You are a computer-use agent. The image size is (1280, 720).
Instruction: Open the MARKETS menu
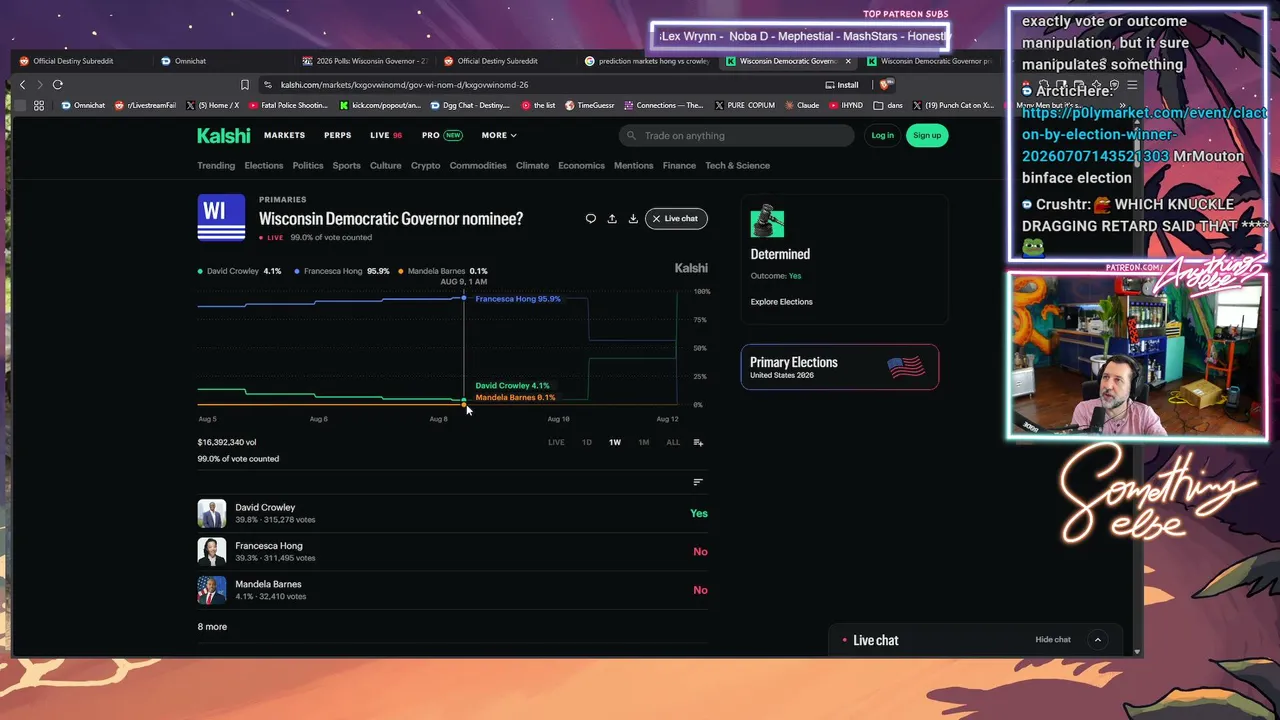(284, 135)
